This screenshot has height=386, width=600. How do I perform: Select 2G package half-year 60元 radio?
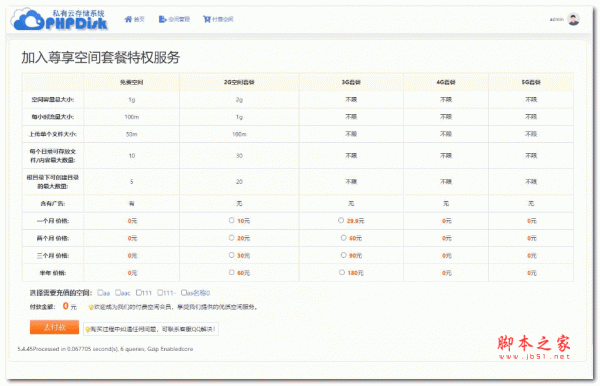coord(232,272)
